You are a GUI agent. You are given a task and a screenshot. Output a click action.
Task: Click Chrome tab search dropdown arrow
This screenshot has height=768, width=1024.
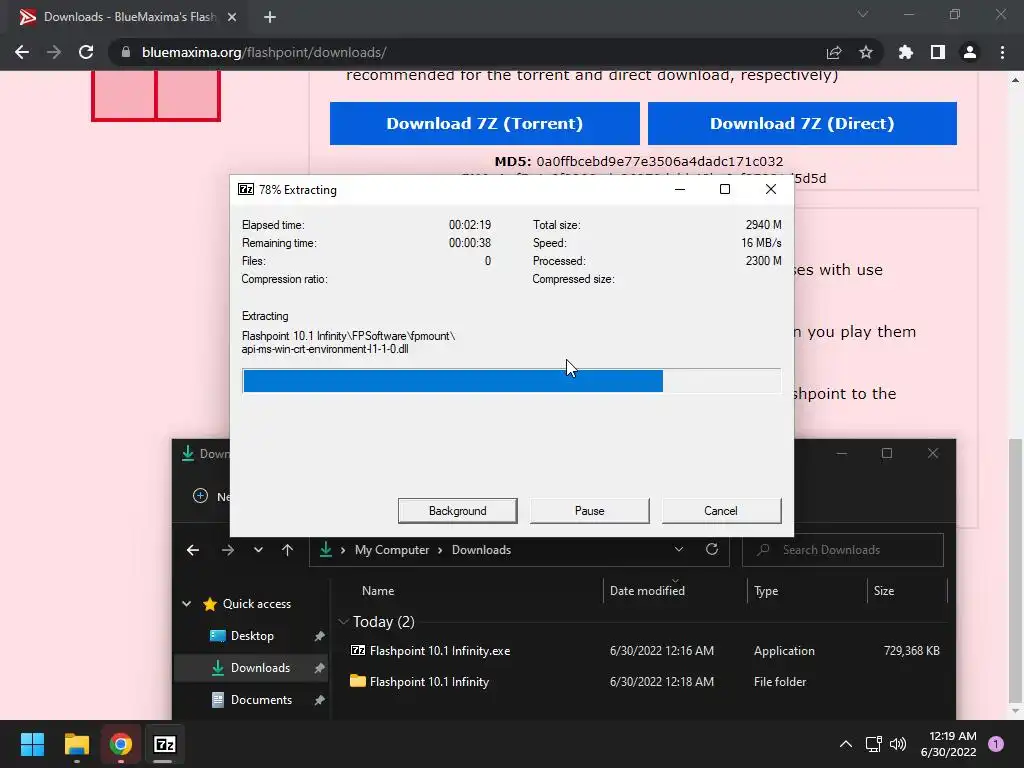[863, 14]
